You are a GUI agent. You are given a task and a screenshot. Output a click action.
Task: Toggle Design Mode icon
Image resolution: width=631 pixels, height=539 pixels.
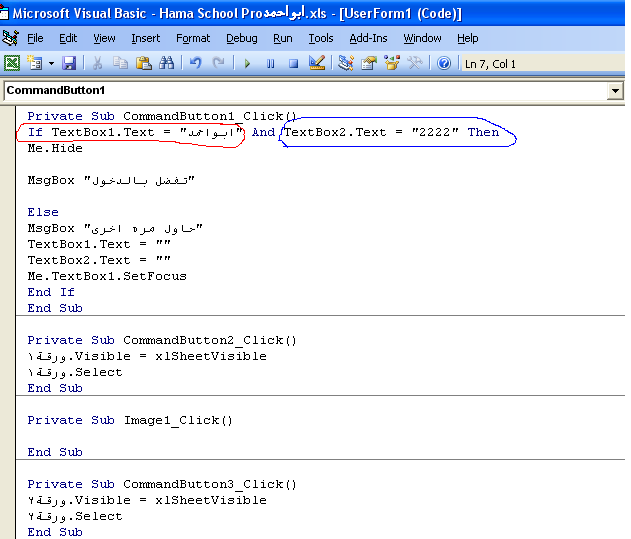point(317,63)
